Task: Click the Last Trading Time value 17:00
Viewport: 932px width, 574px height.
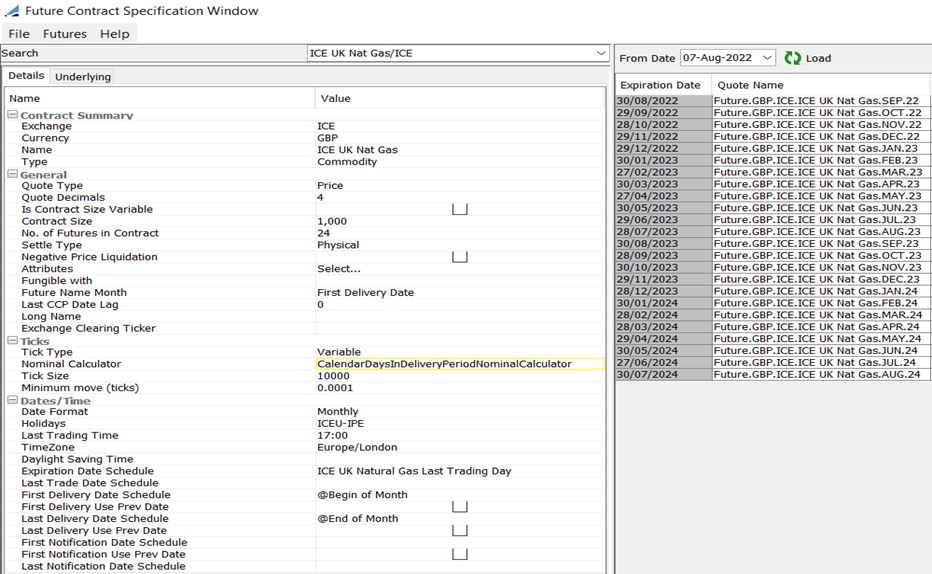Action: coord(332,435)
